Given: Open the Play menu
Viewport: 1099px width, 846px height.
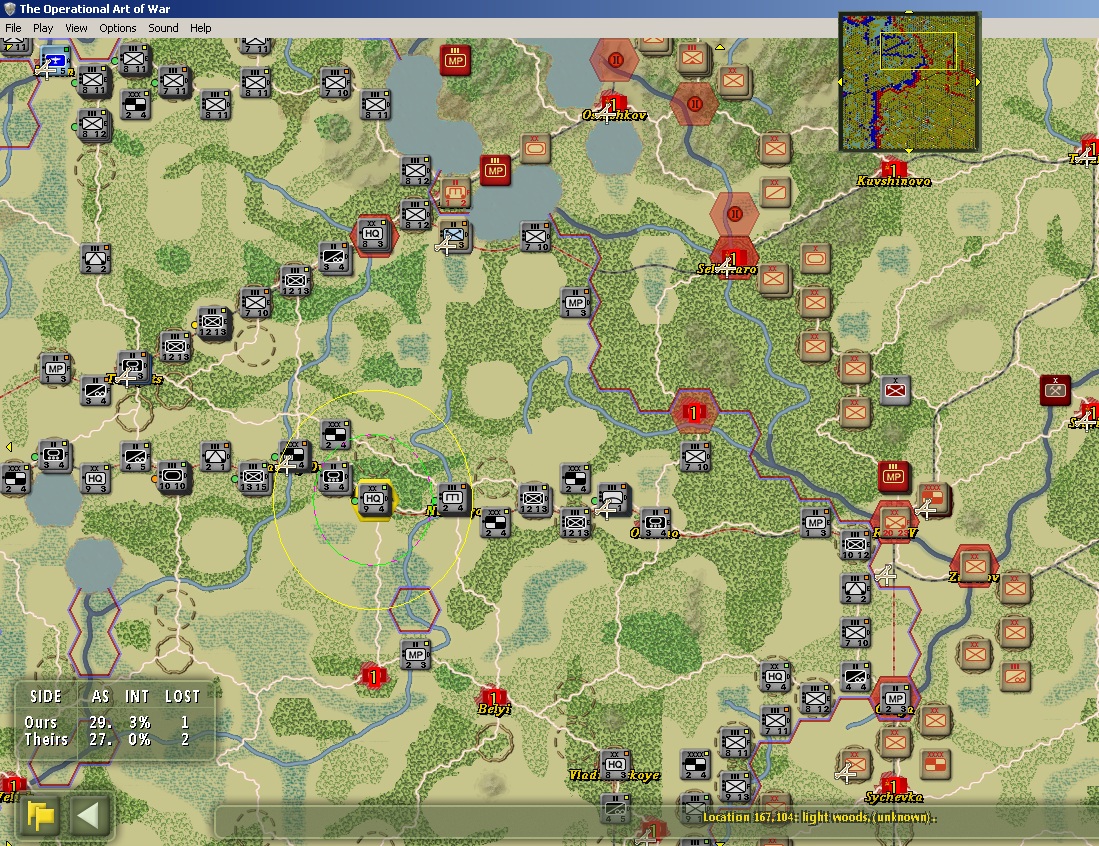Looking at the screenshot, I should pyautogui.click(x=43, y=28).
